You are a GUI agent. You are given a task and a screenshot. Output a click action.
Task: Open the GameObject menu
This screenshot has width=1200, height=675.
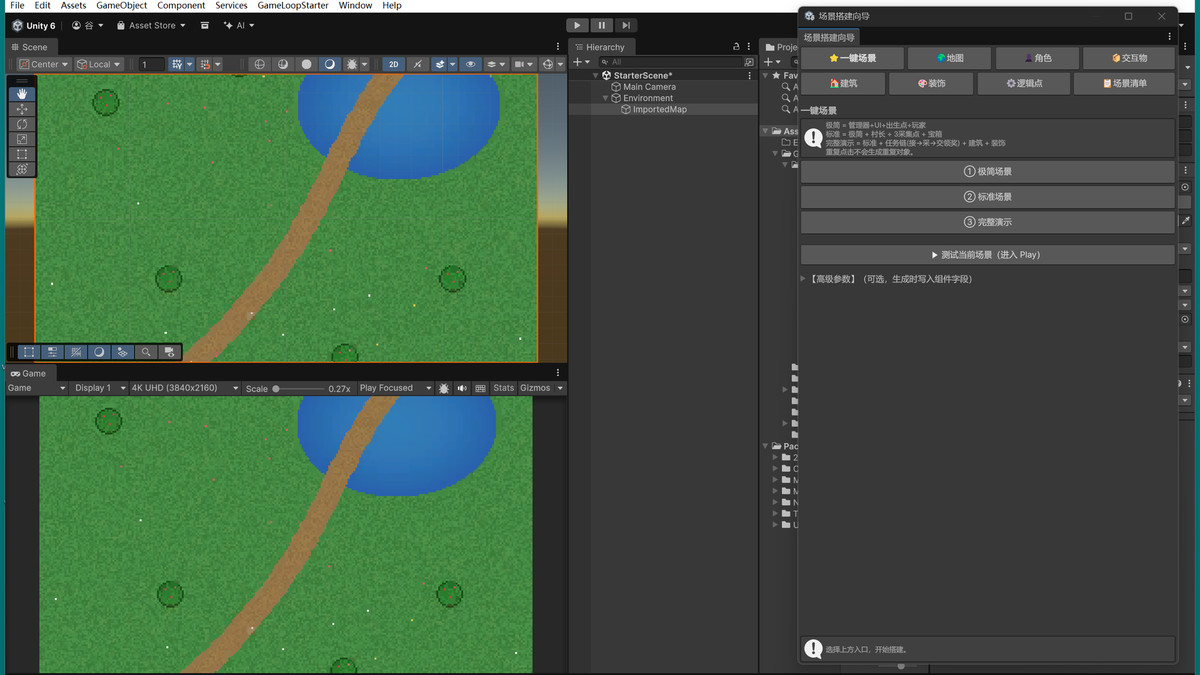(x=122, y=6)
